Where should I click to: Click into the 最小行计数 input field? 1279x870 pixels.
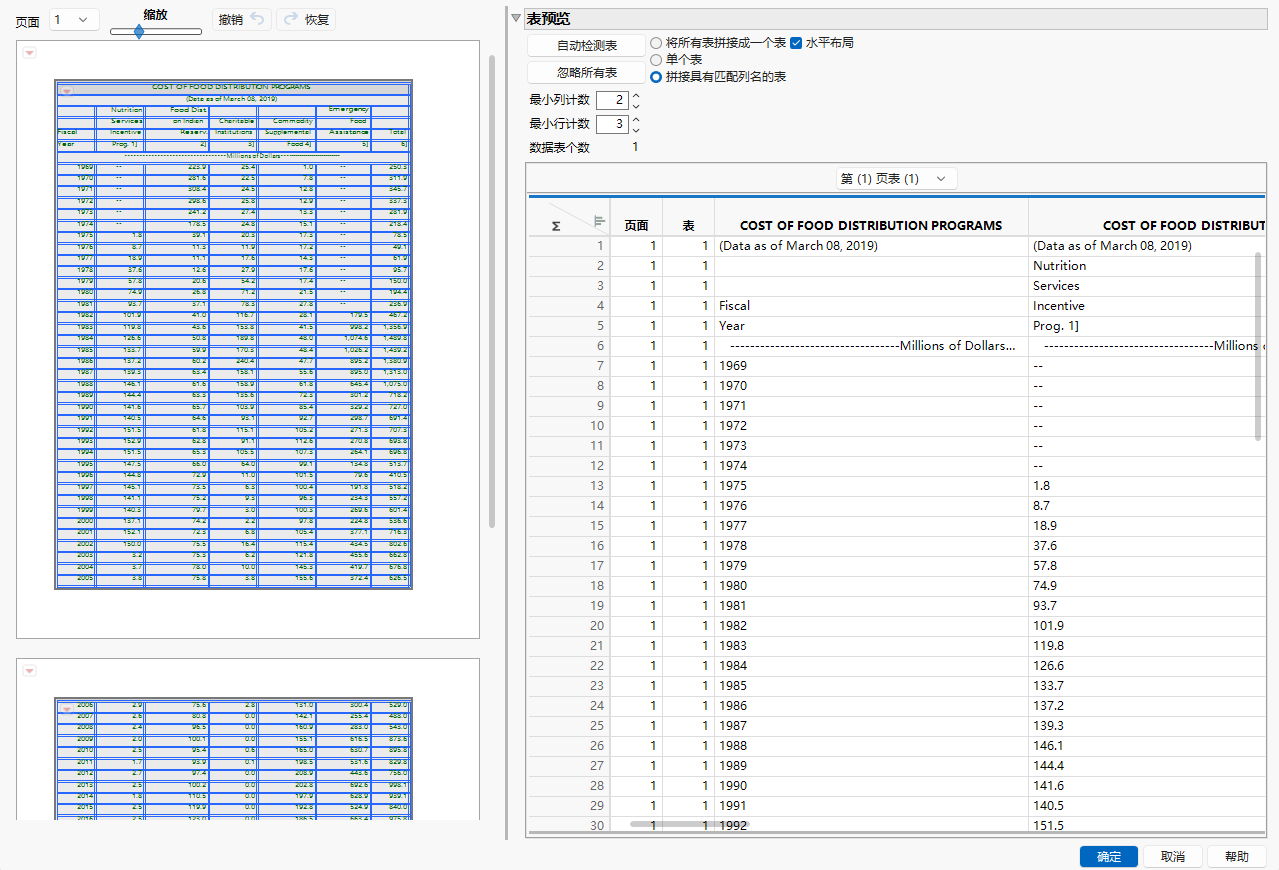tap(611, 124)
